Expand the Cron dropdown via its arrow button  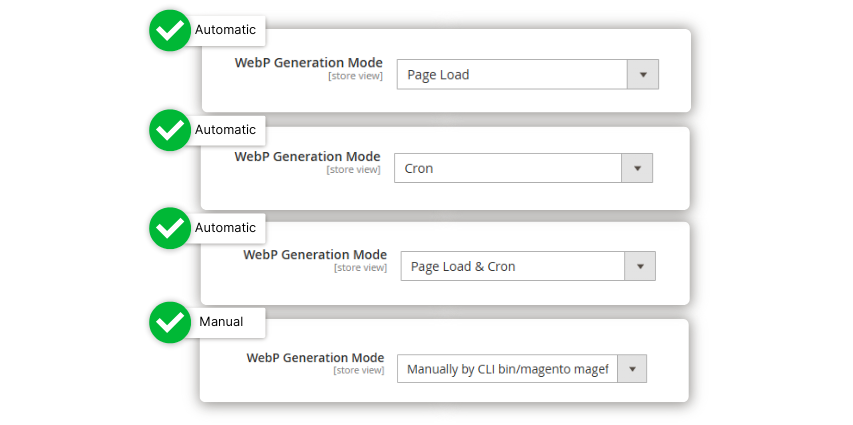[637, 168]
